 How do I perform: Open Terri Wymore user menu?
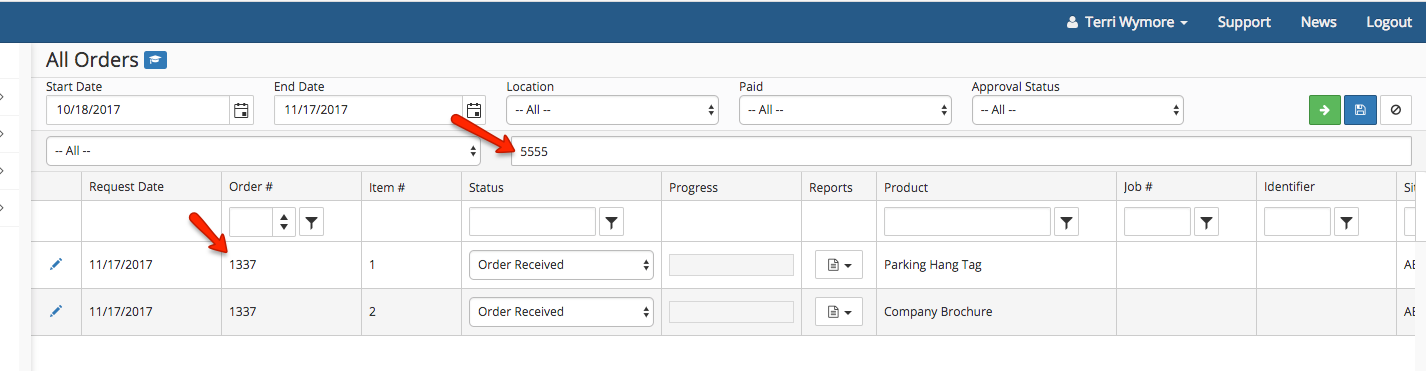point(1127,22)
